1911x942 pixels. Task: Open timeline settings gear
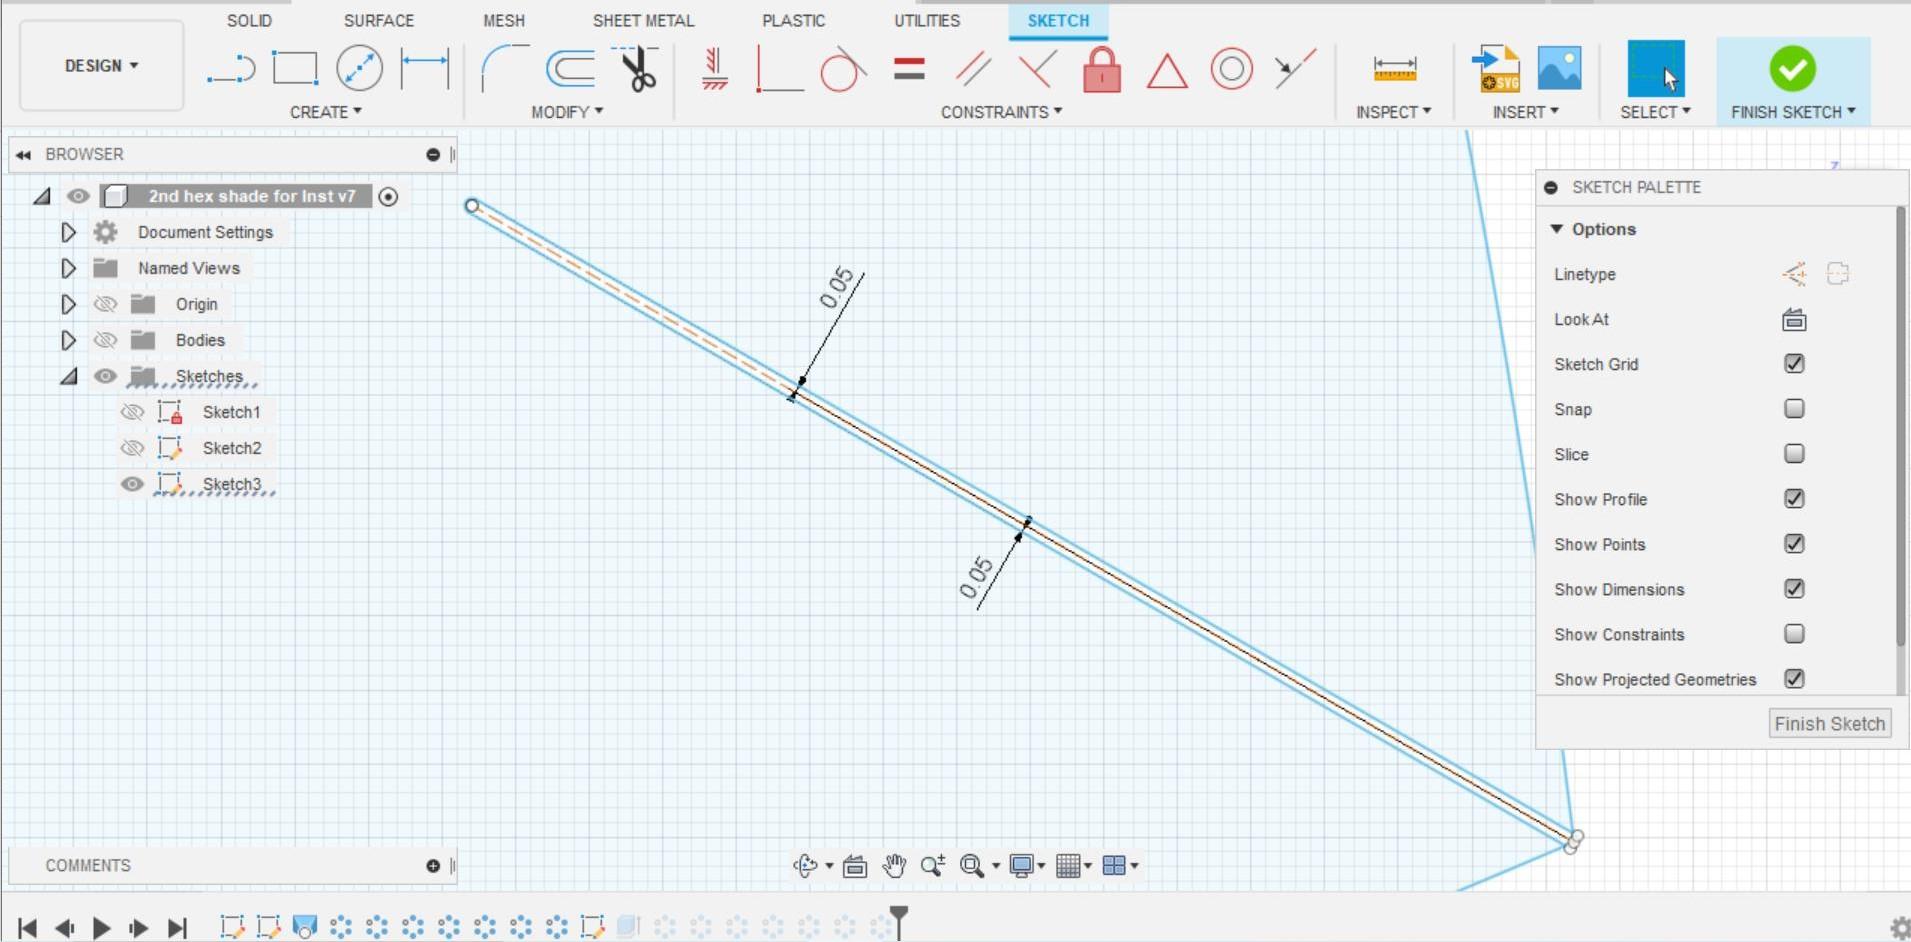[x=1899, y=927]
